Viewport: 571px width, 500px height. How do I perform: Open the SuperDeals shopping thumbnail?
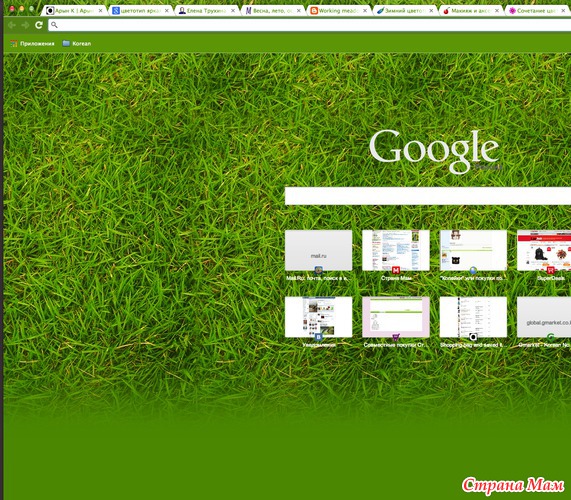544,250
